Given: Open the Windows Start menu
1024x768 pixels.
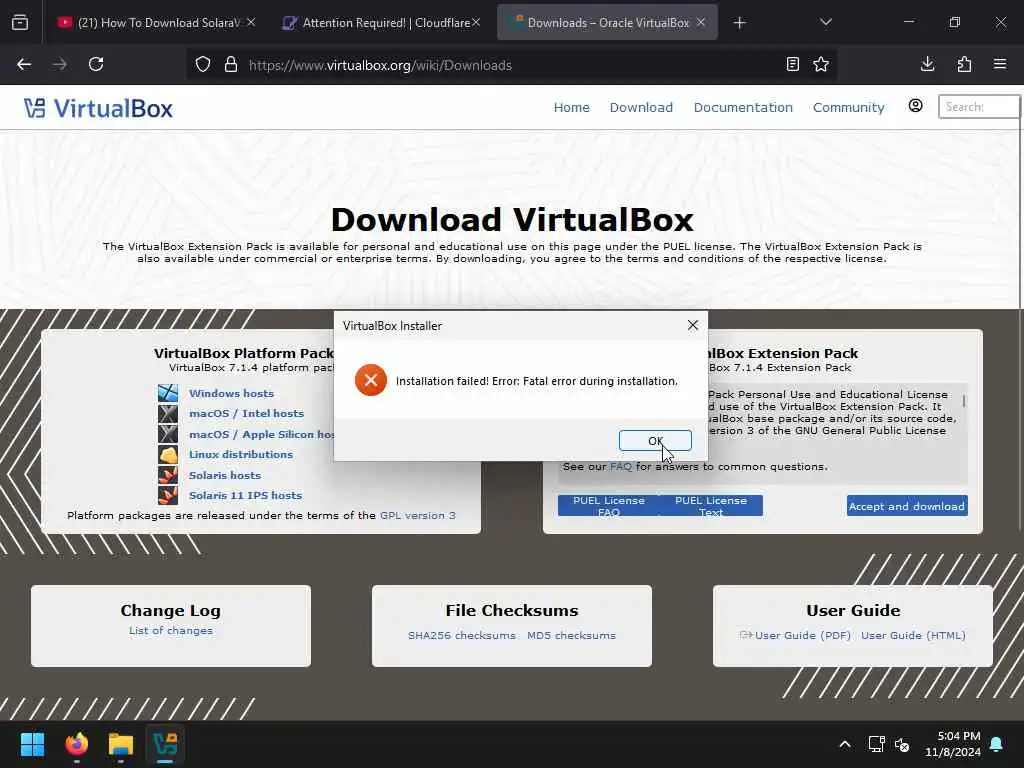Looking at the screenshot, I should click(32, 744).
